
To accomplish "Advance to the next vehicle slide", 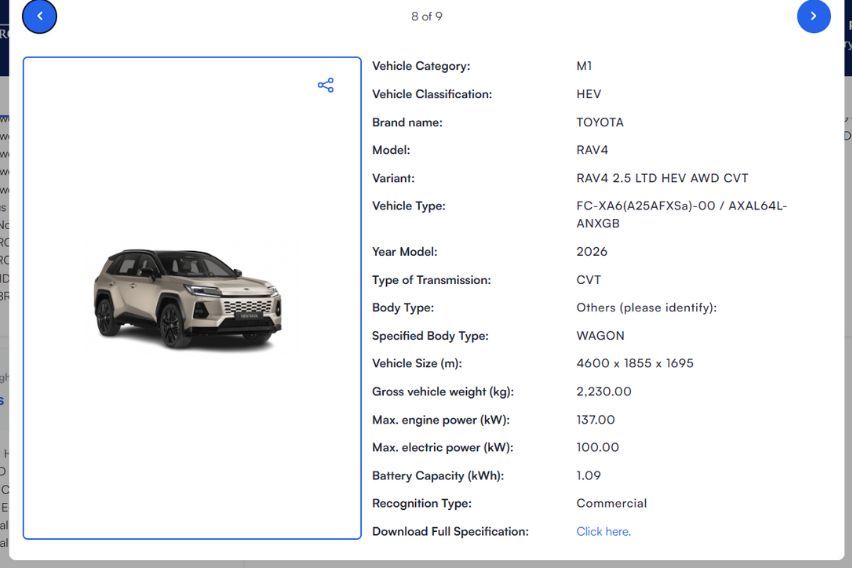I will (x=813, y=16).
